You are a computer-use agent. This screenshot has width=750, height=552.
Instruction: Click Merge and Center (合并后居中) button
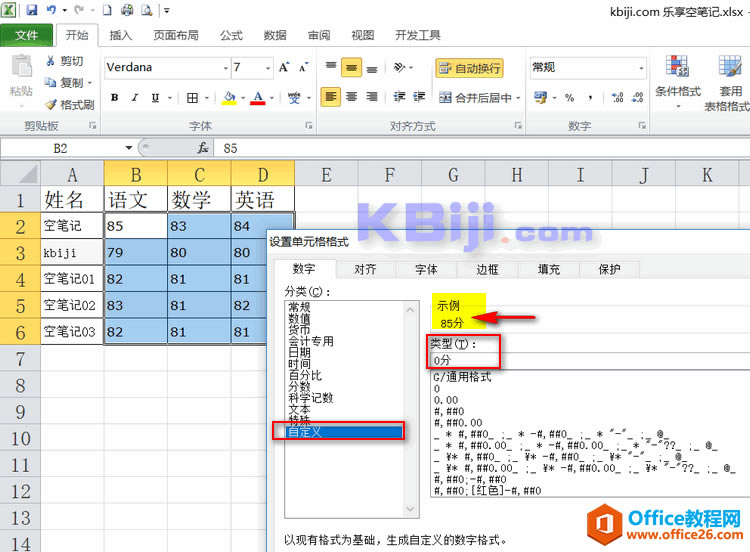tap(475, 98)
